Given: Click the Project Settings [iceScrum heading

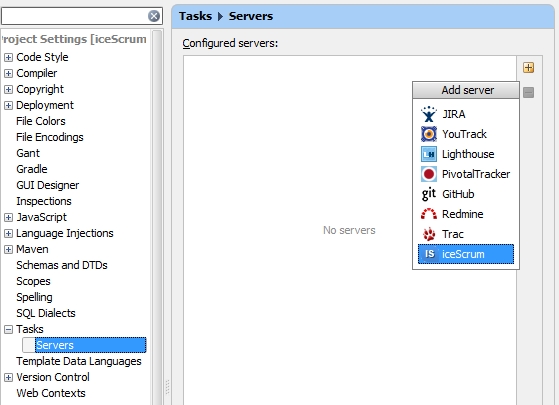Looking at the screenshot, I should [73, 39].
